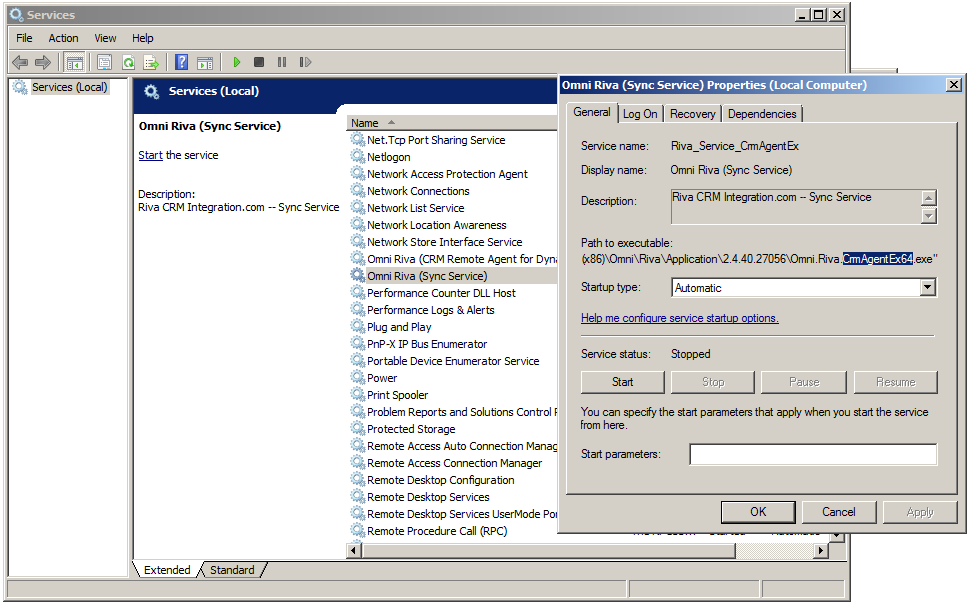This screenshot has width=970, height=605.
Task: Click gear icon beside Omni Riva (Sync Service)
Action: tap(358, 275)
